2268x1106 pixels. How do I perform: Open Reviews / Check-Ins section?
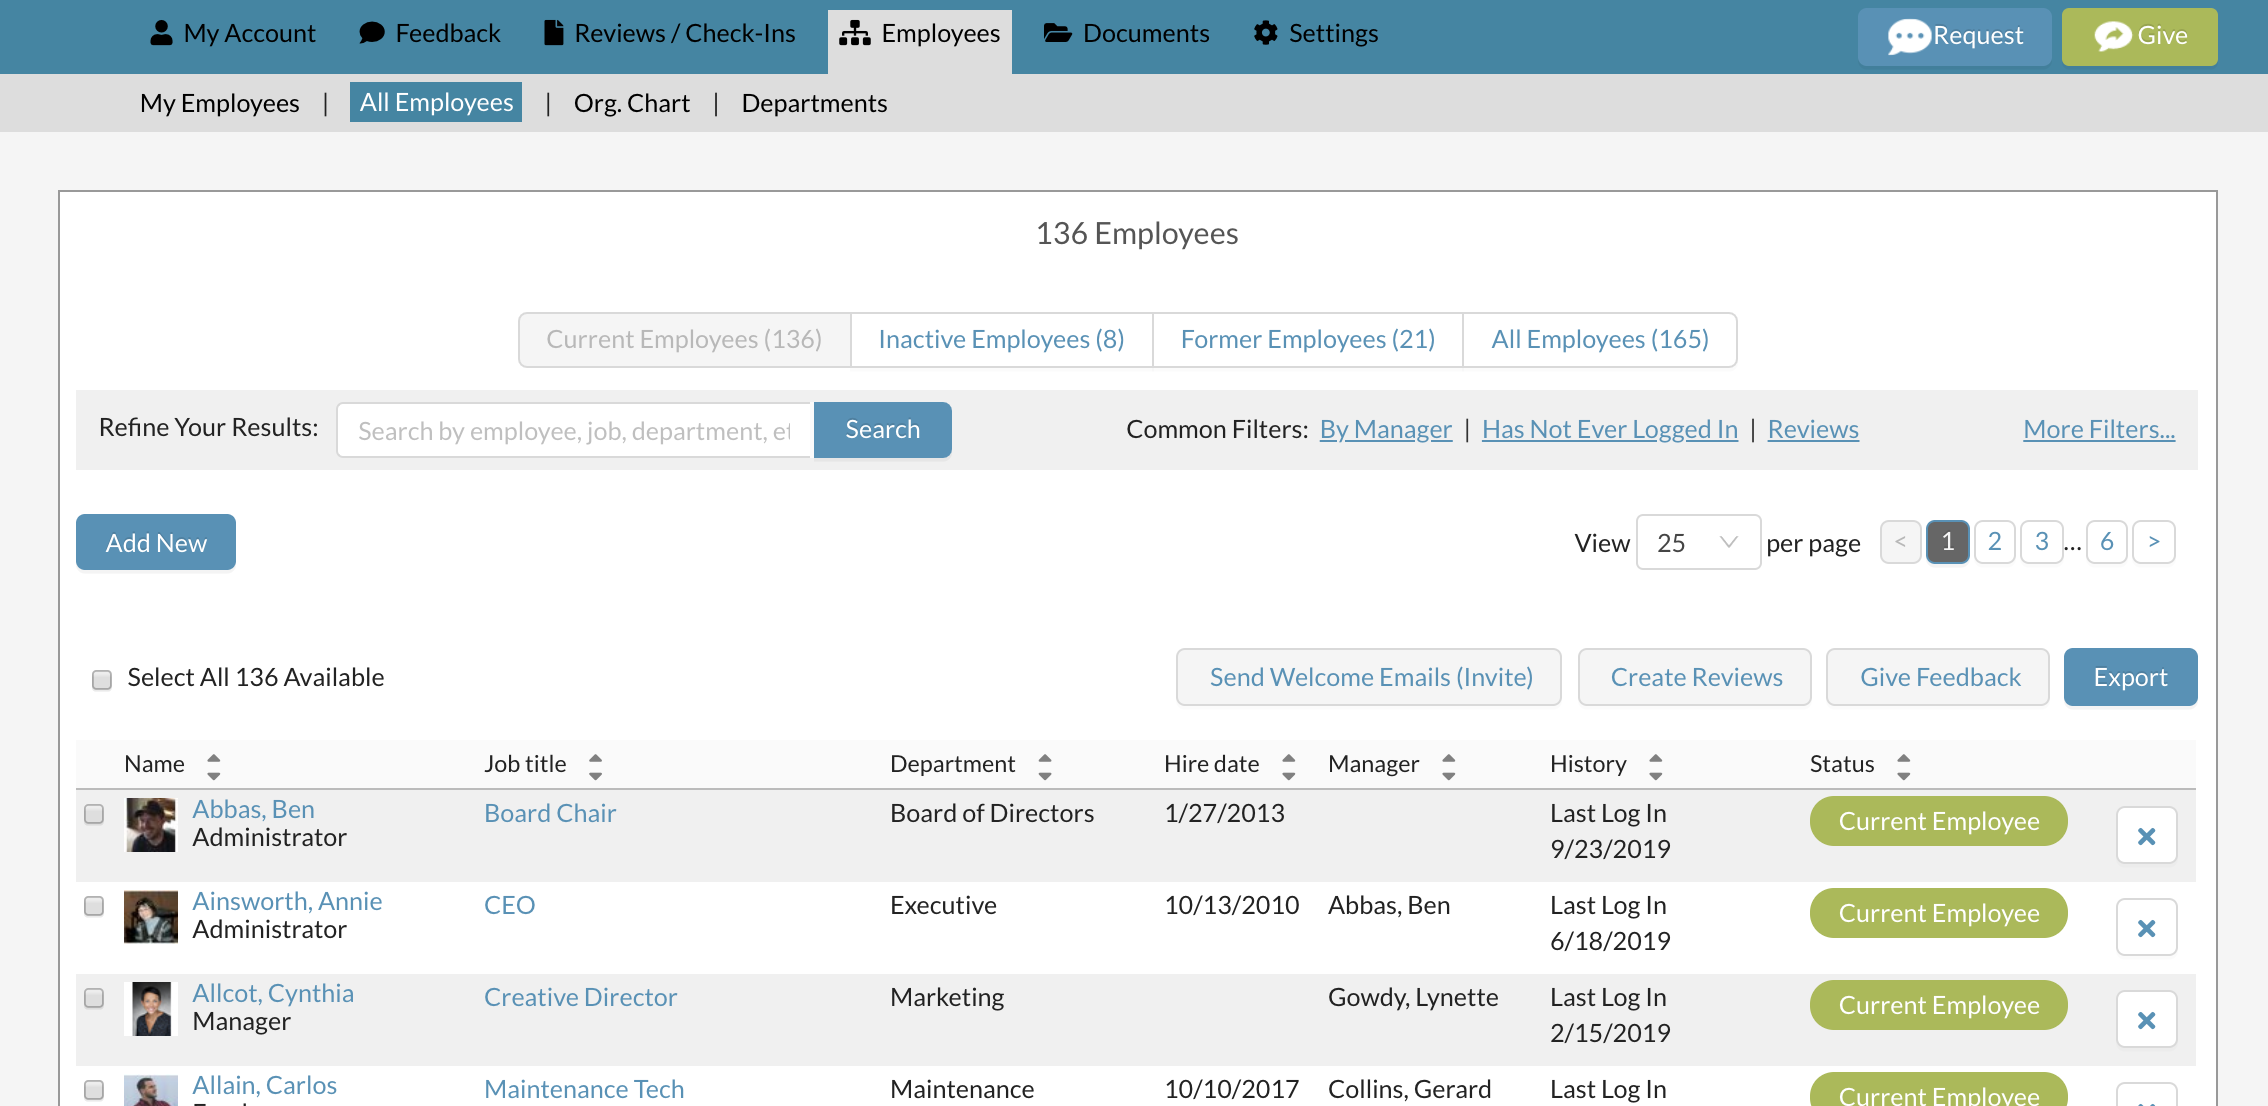coord(669,34)
